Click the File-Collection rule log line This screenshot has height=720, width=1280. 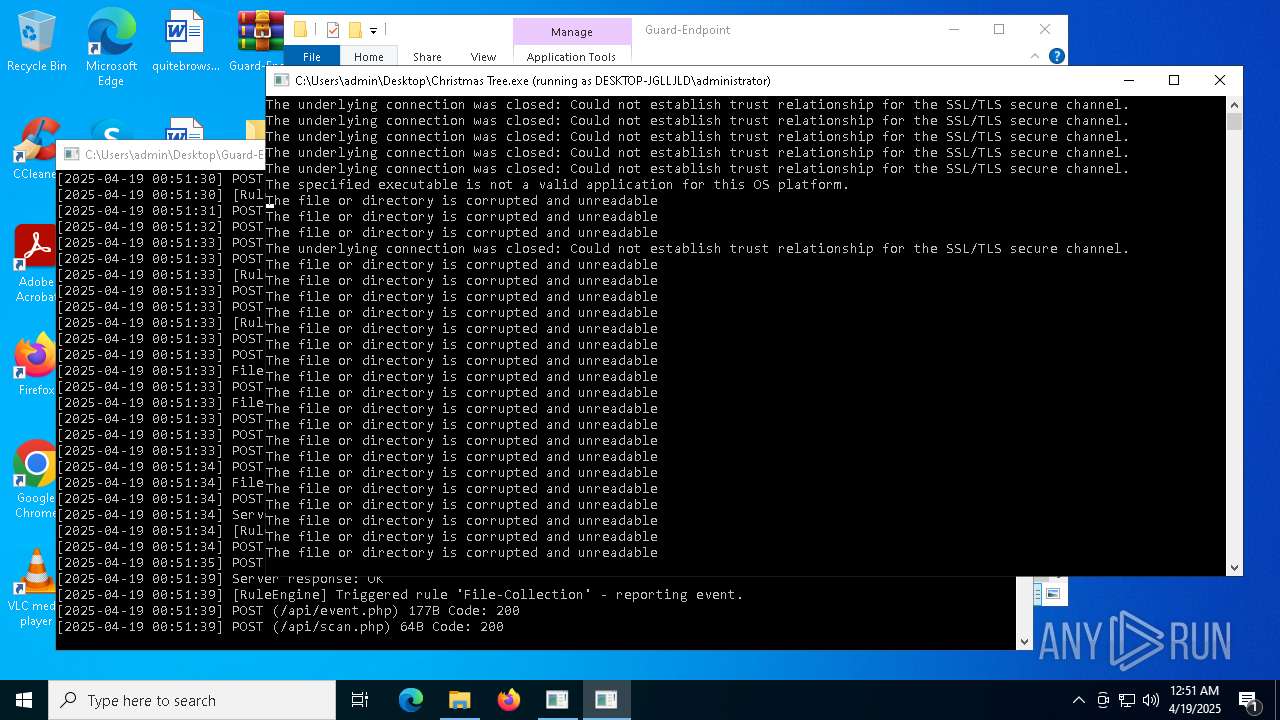(400, 595)
